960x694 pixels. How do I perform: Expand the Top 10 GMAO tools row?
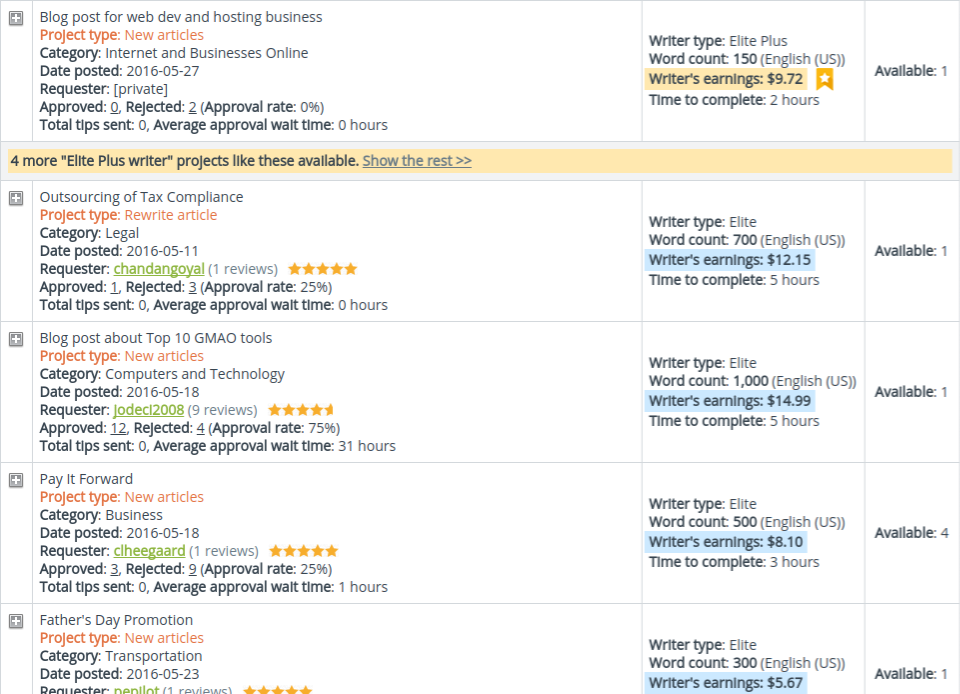[16, 339]
